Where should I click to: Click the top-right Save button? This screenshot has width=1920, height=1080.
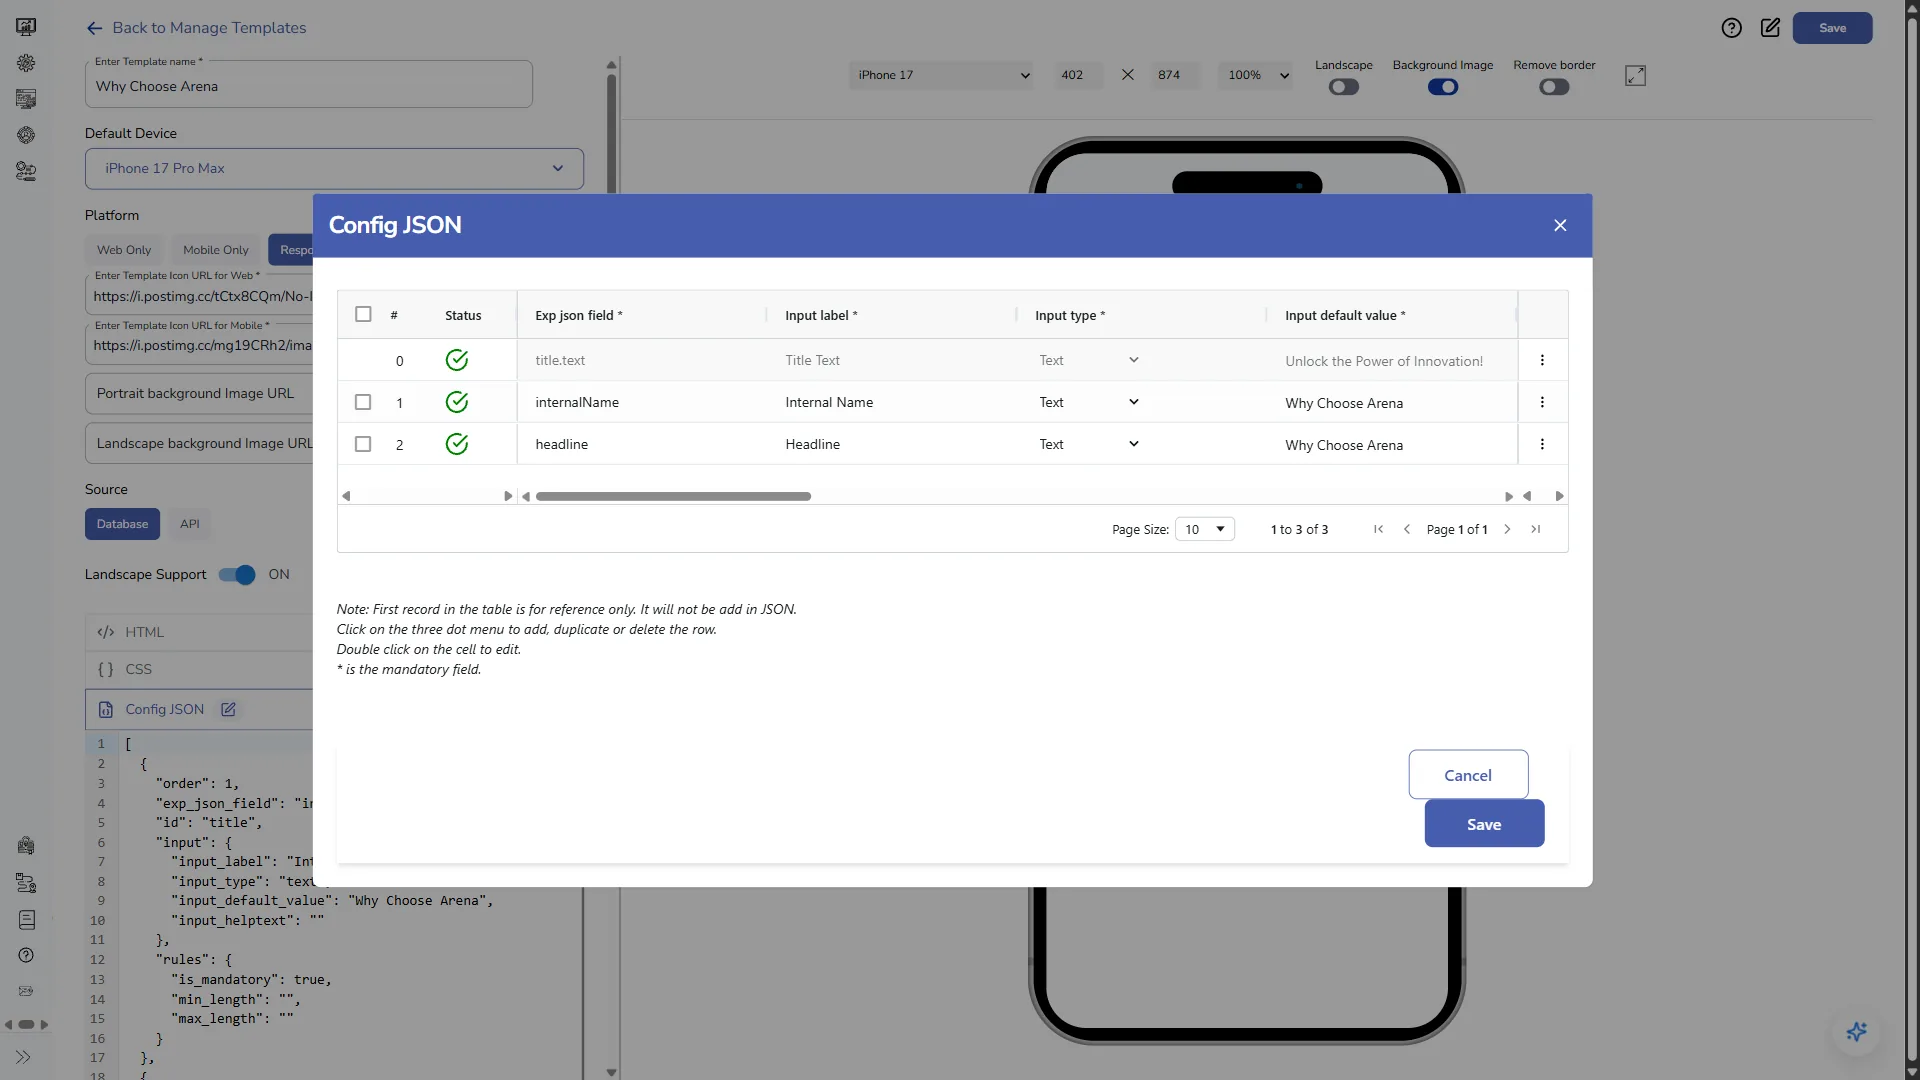click(1832, 28)
